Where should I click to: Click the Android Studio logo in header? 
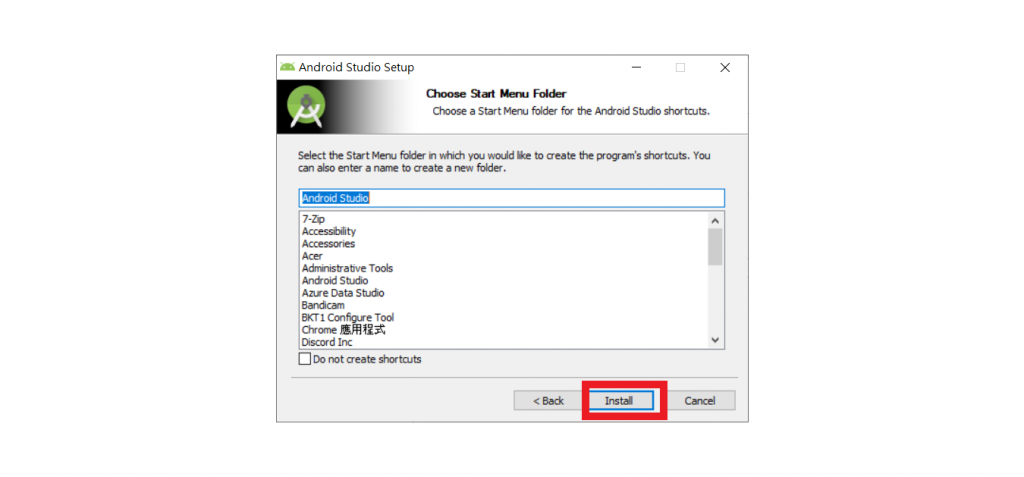tap(307, 107)
